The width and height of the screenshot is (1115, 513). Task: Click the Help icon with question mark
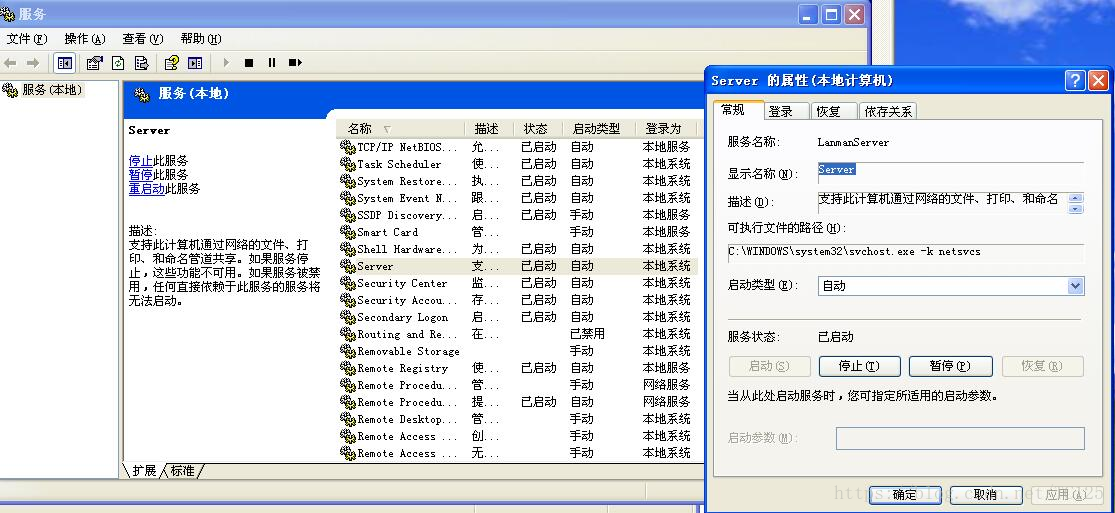point(171,63)
